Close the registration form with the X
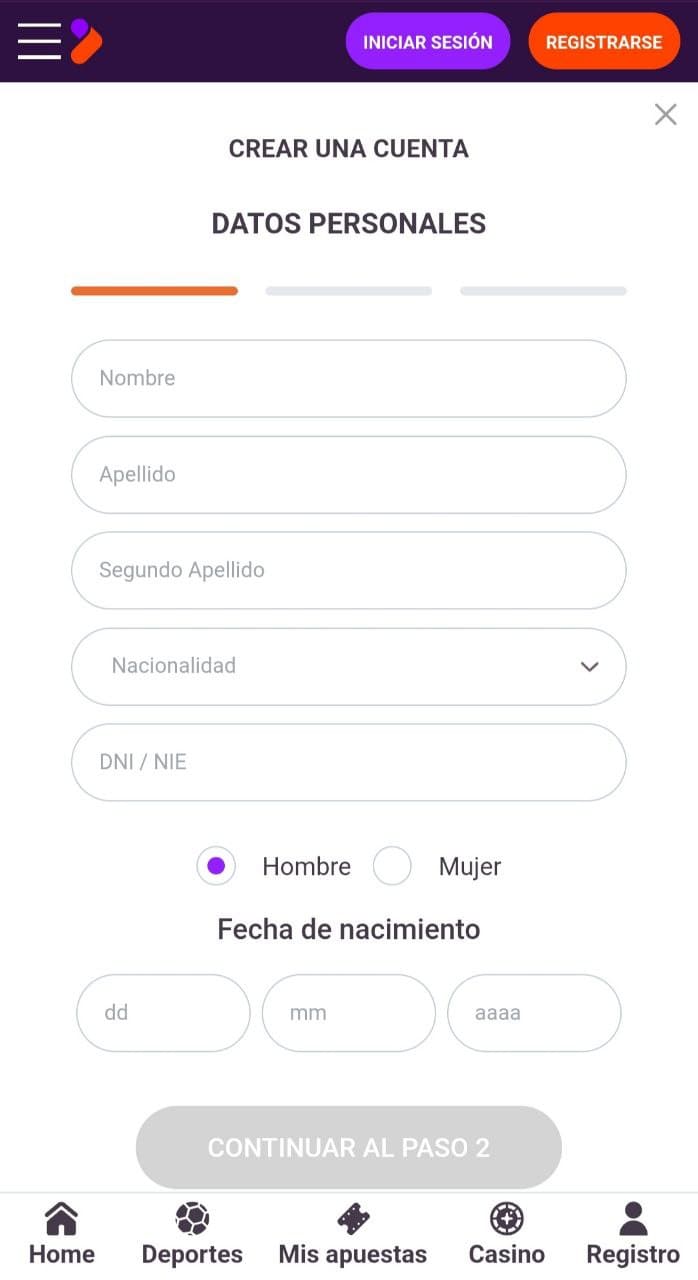698x1280 pixels. point(665,114)
